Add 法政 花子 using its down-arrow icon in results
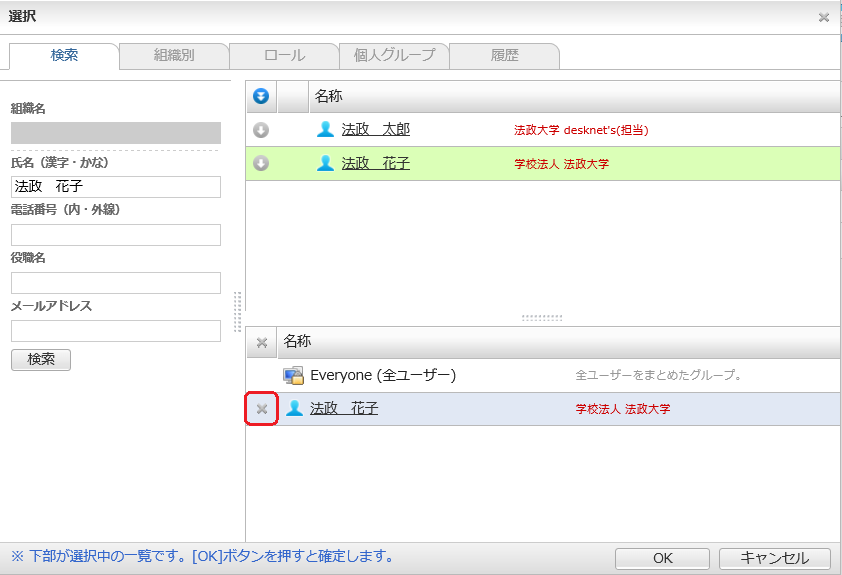842x575 pixels. tap(261, 163)
